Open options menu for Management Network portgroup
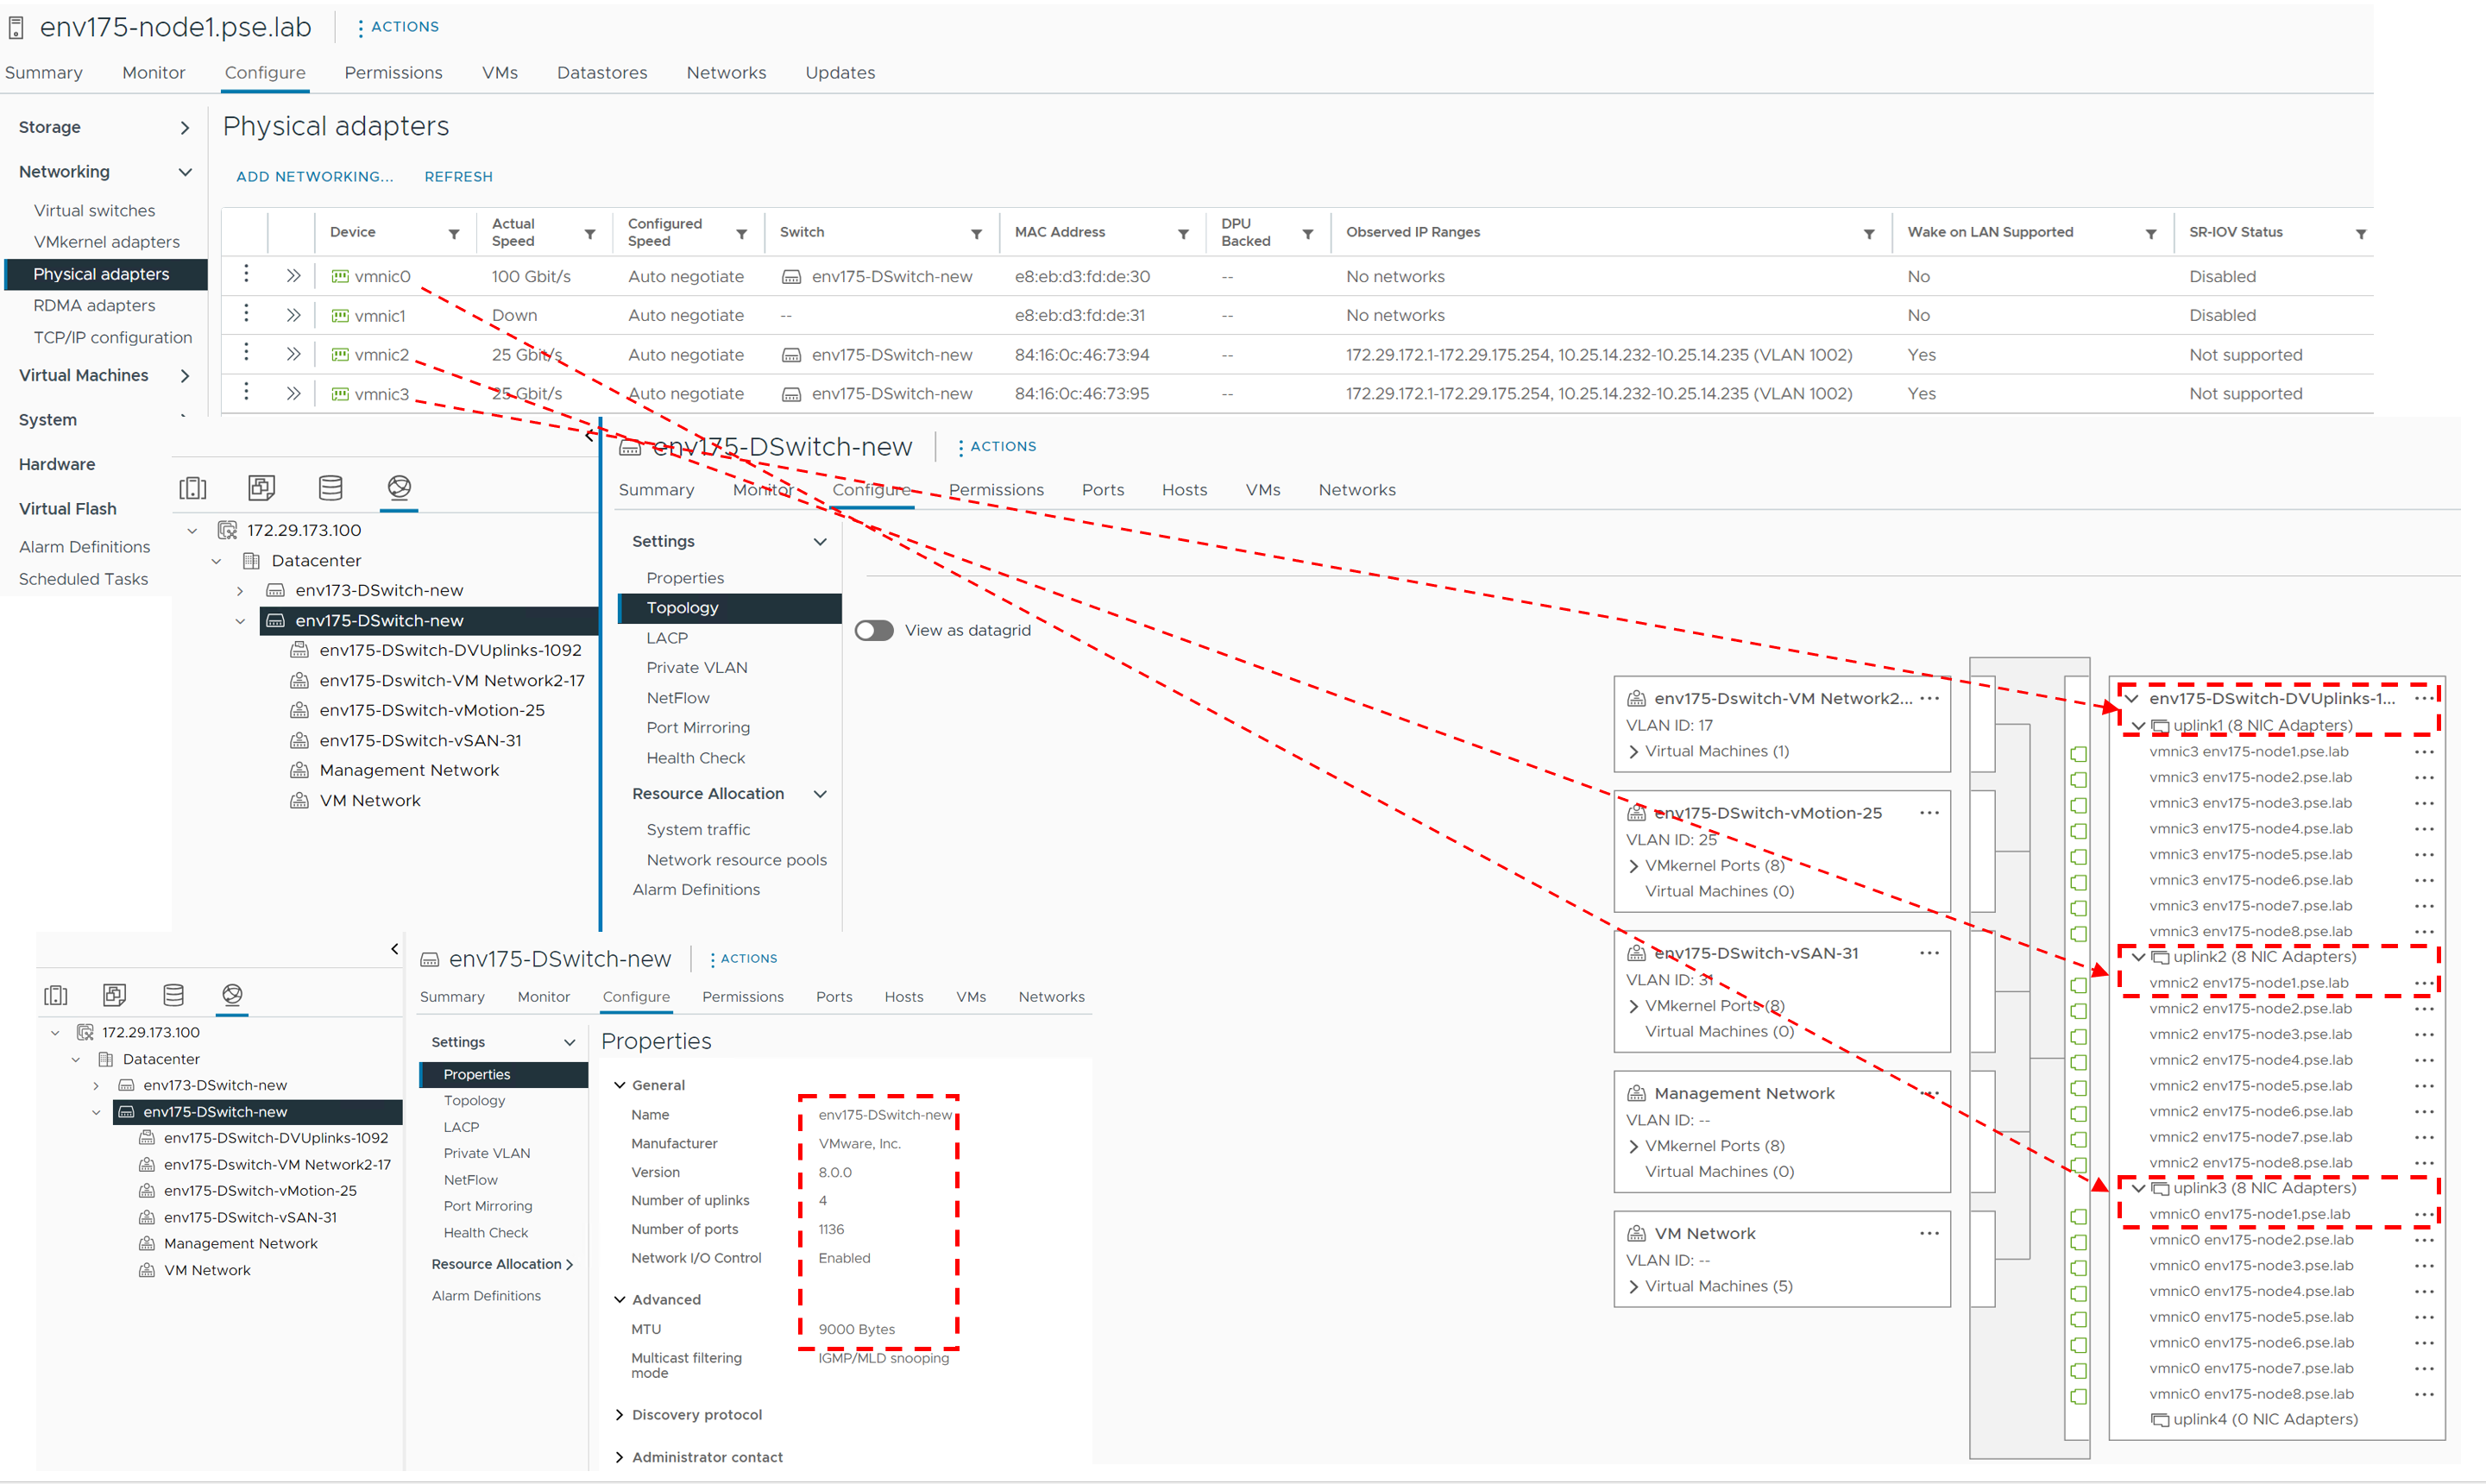The height and width of the screenshot is (1484, 2486). coord(1929,1092)
